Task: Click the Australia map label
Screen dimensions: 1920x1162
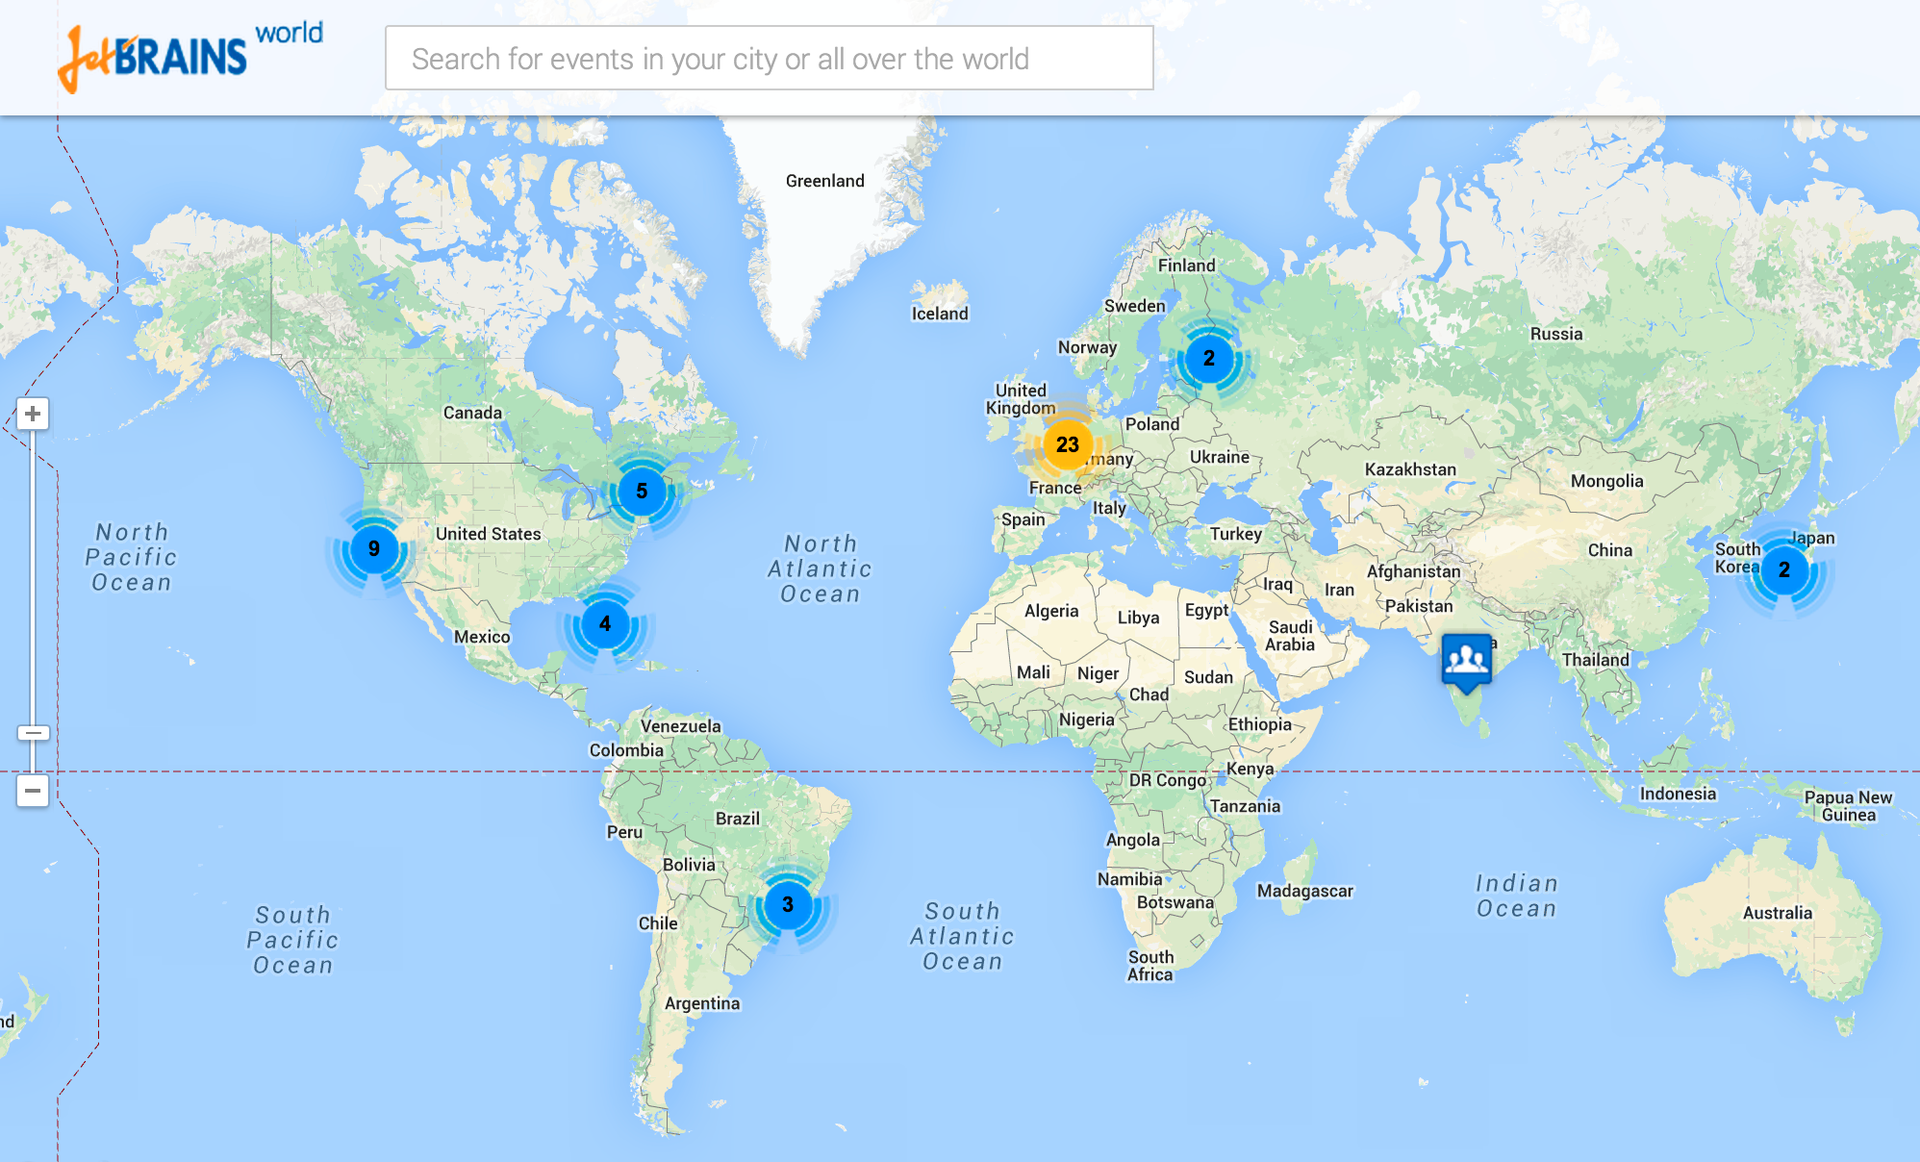Action: click(x=1777, y=913)
